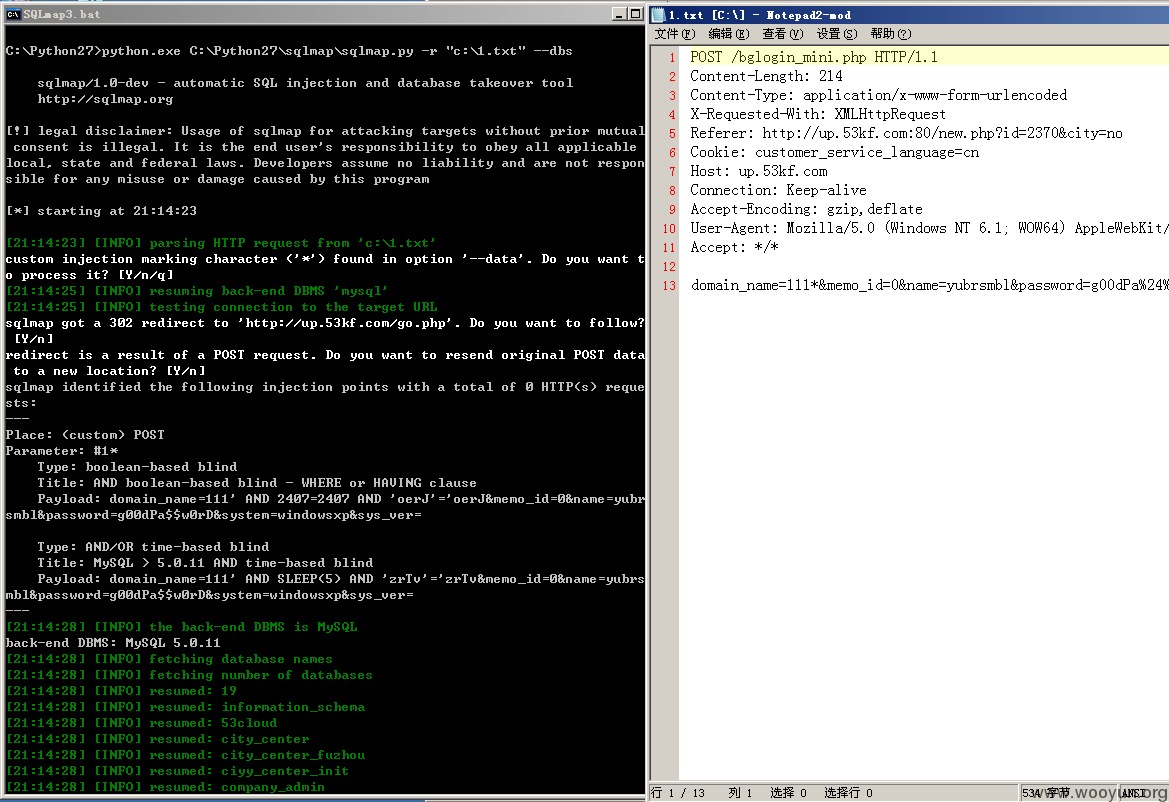
Task: Click the 'Cookie: customer_service_language=cn' line
Action: [834, 152]
